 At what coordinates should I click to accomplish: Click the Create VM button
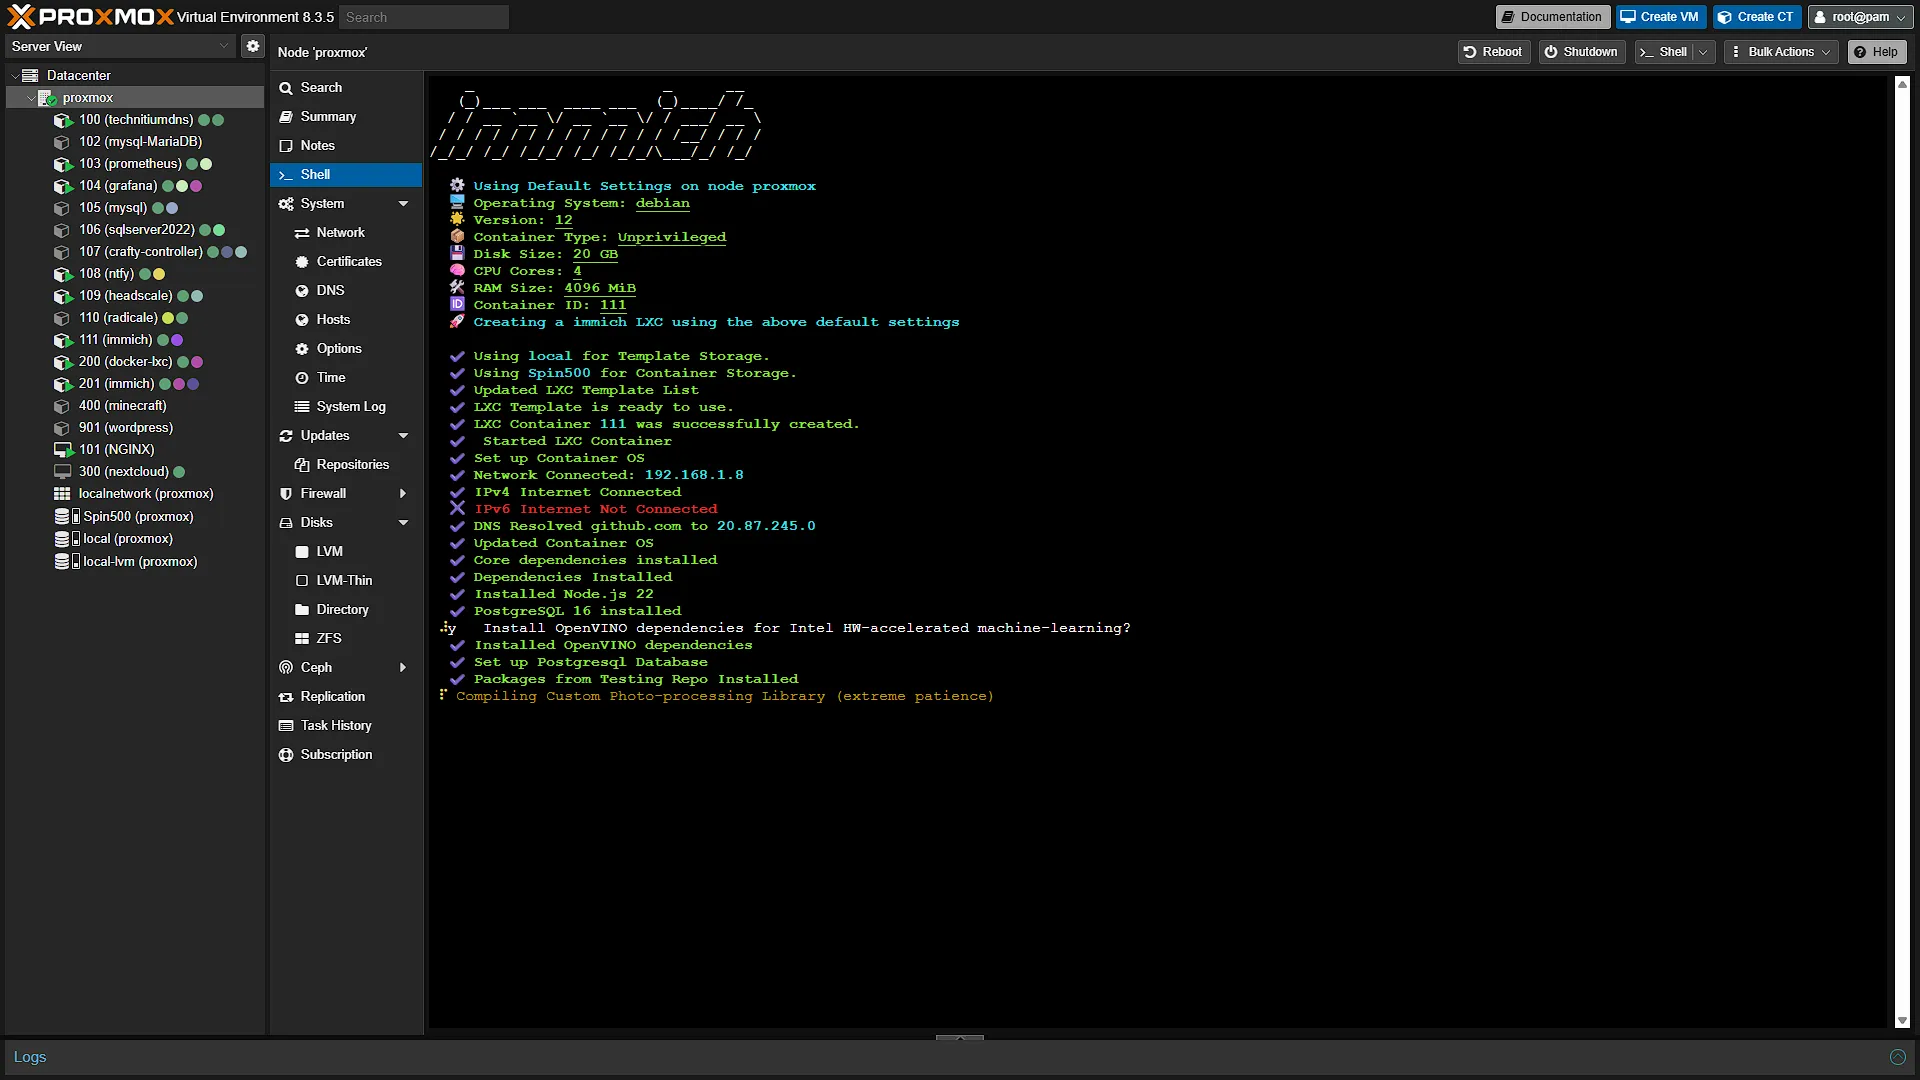coord(1660,17)
